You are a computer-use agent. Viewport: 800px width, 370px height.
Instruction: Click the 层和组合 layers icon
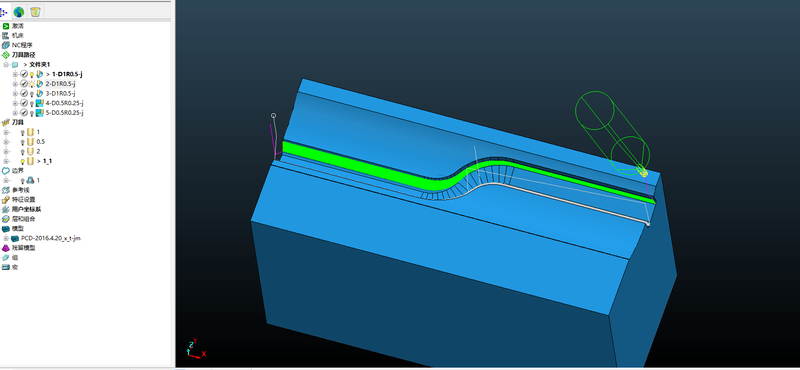pyautogui.click(x=6, y=219)
